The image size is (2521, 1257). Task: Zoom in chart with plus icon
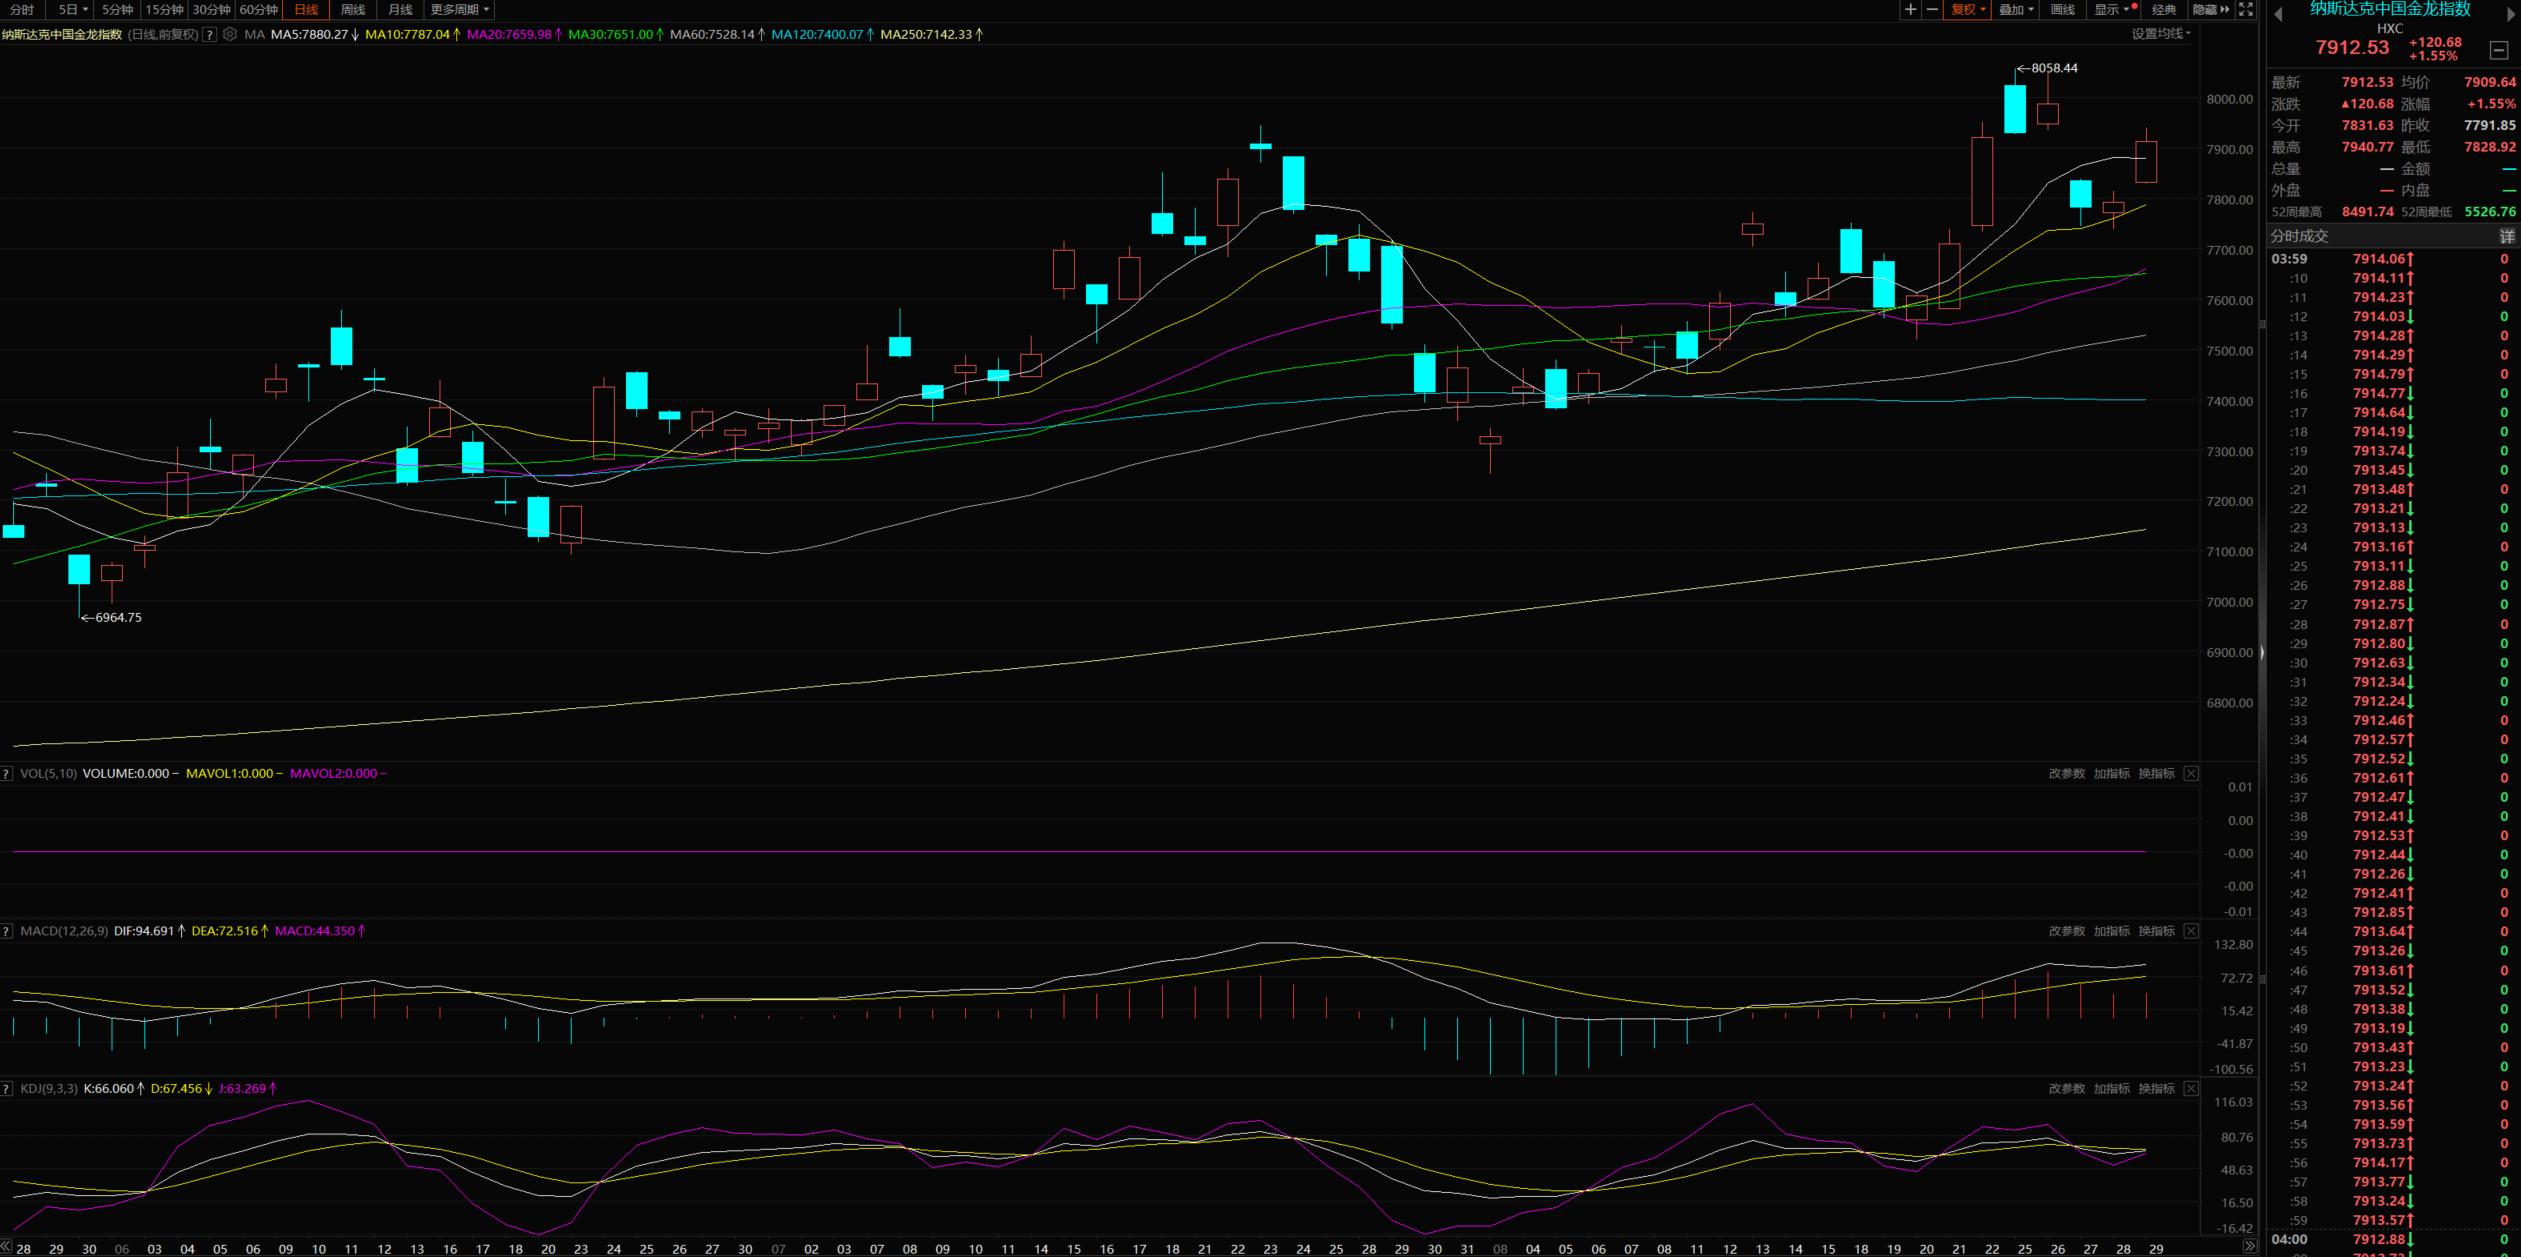pos(1910,9)
